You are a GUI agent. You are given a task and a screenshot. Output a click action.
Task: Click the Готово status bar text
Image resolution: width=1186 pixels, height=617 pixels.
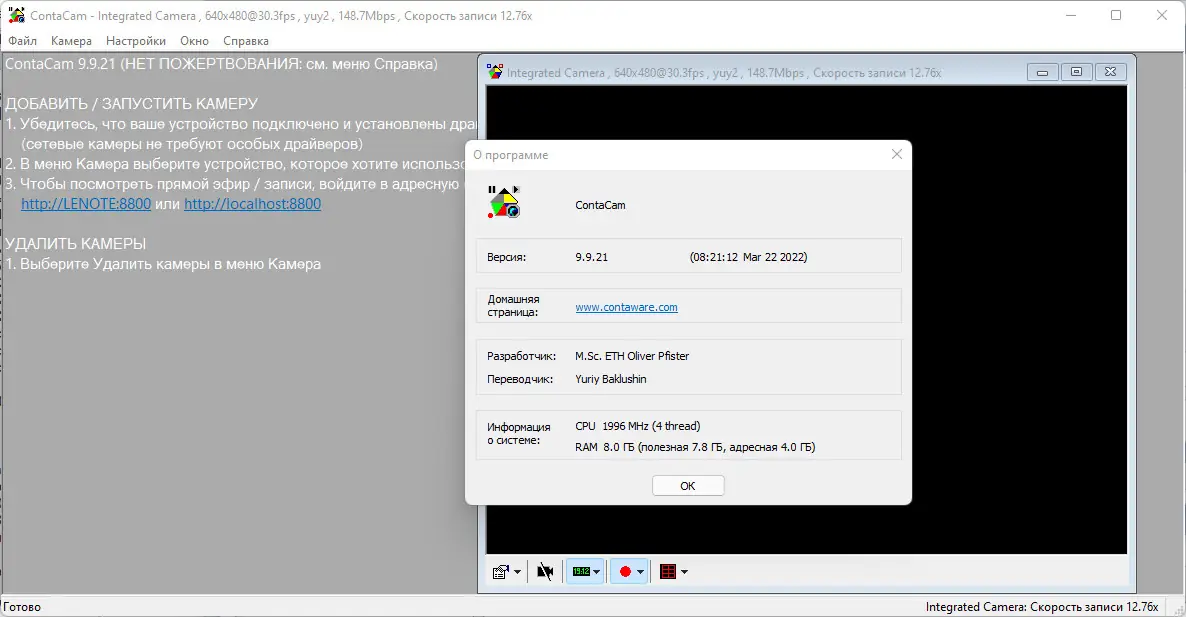(x=22, y=606)
